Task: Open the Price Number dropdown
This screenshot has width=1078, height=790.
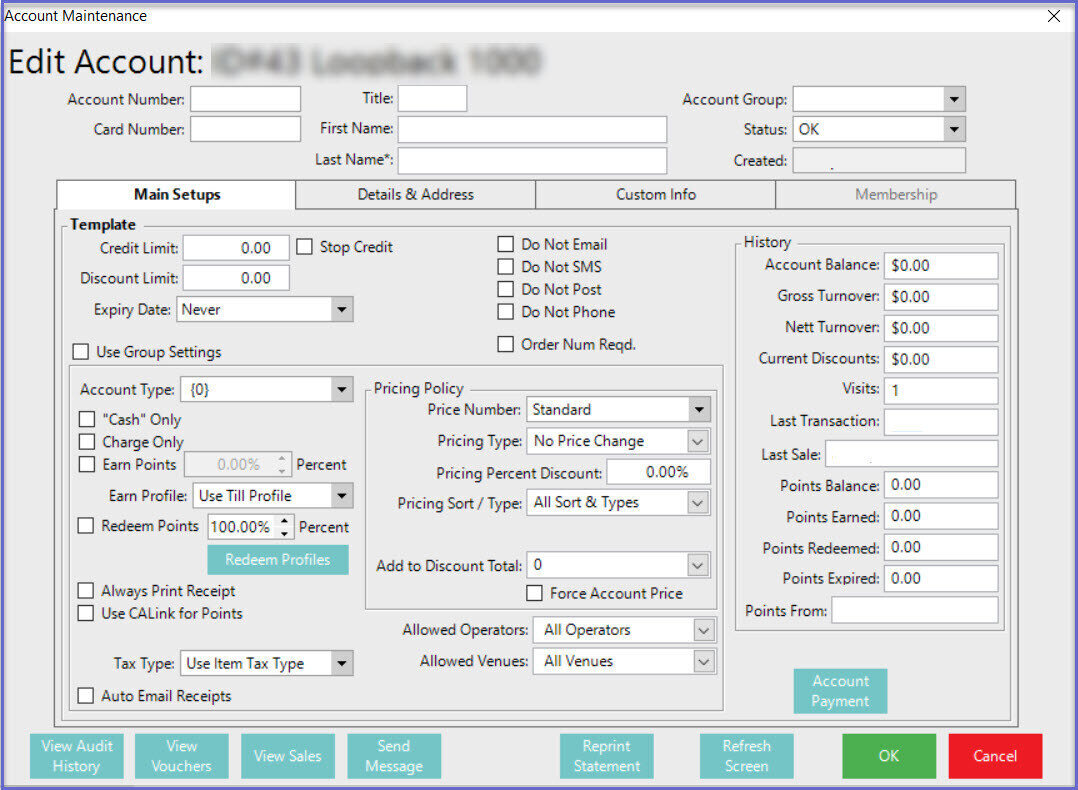Action: tap(698, 410)
